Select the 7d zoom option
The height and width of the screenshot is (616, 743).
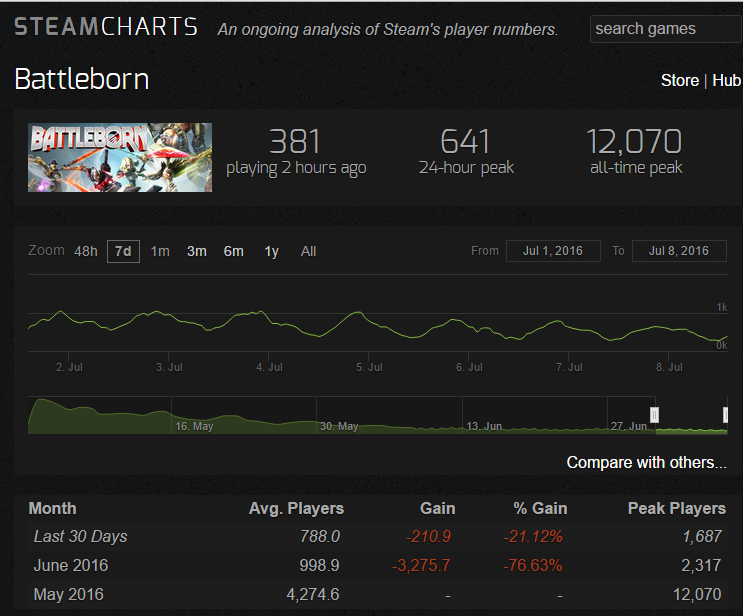tap(123, 251)
